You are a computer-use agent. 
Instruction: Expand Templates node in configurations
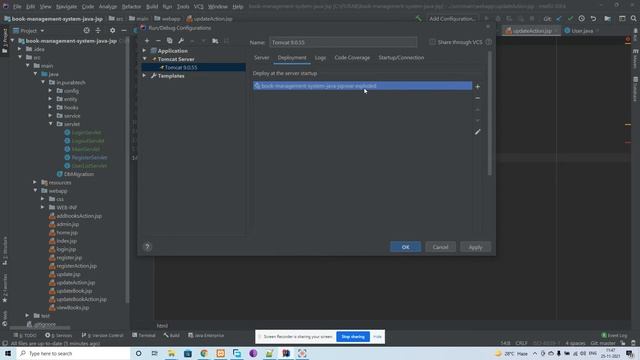(x=144, y=76)
